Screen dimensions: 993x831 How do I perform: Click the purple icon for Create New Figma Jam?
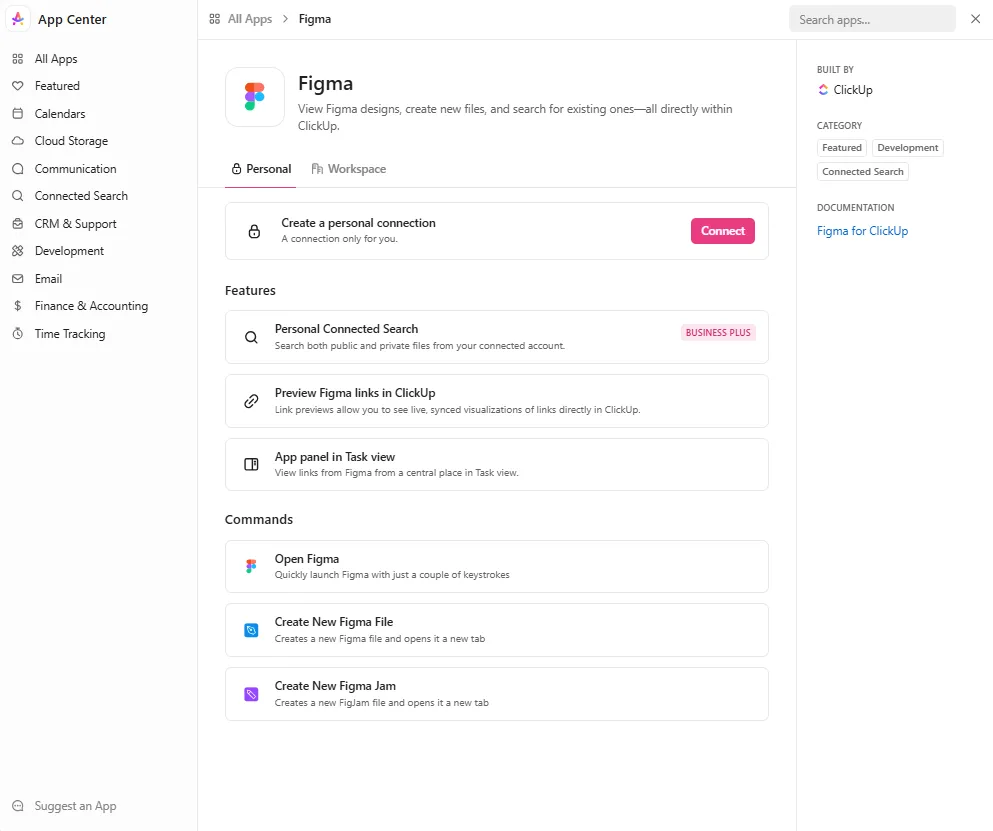point(251,694)
